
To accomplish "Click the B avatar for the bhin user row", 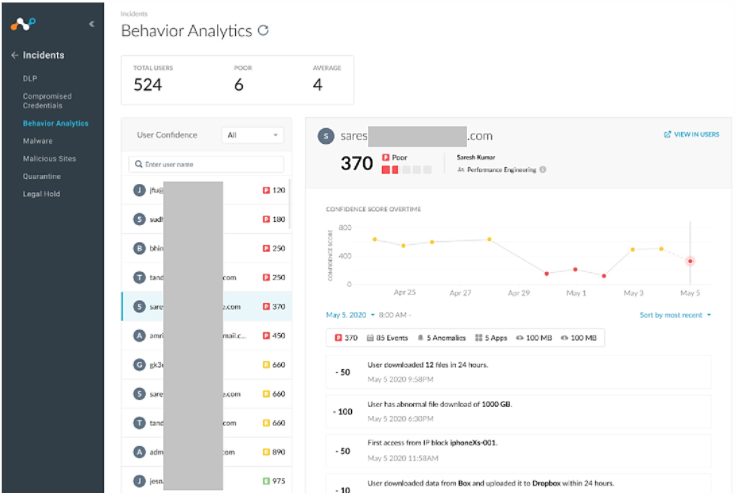I will [x=139, y=248].
